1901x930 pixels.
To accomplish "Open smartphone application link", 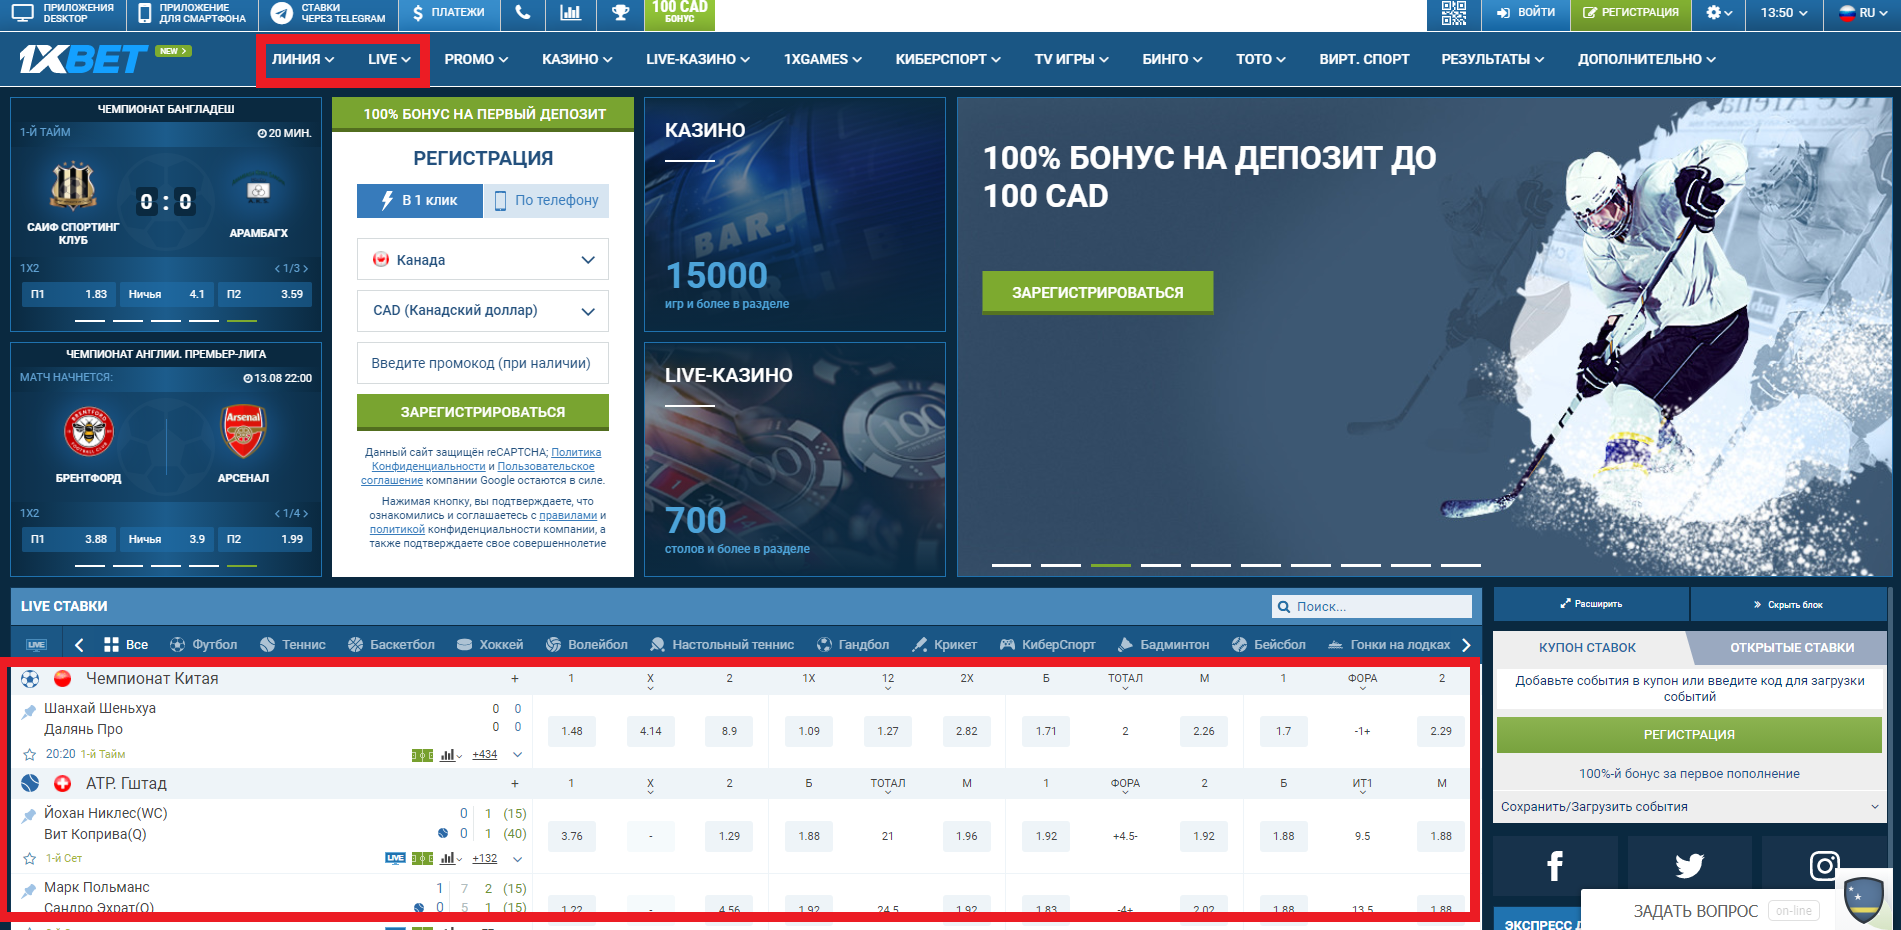I will (192, 13).
